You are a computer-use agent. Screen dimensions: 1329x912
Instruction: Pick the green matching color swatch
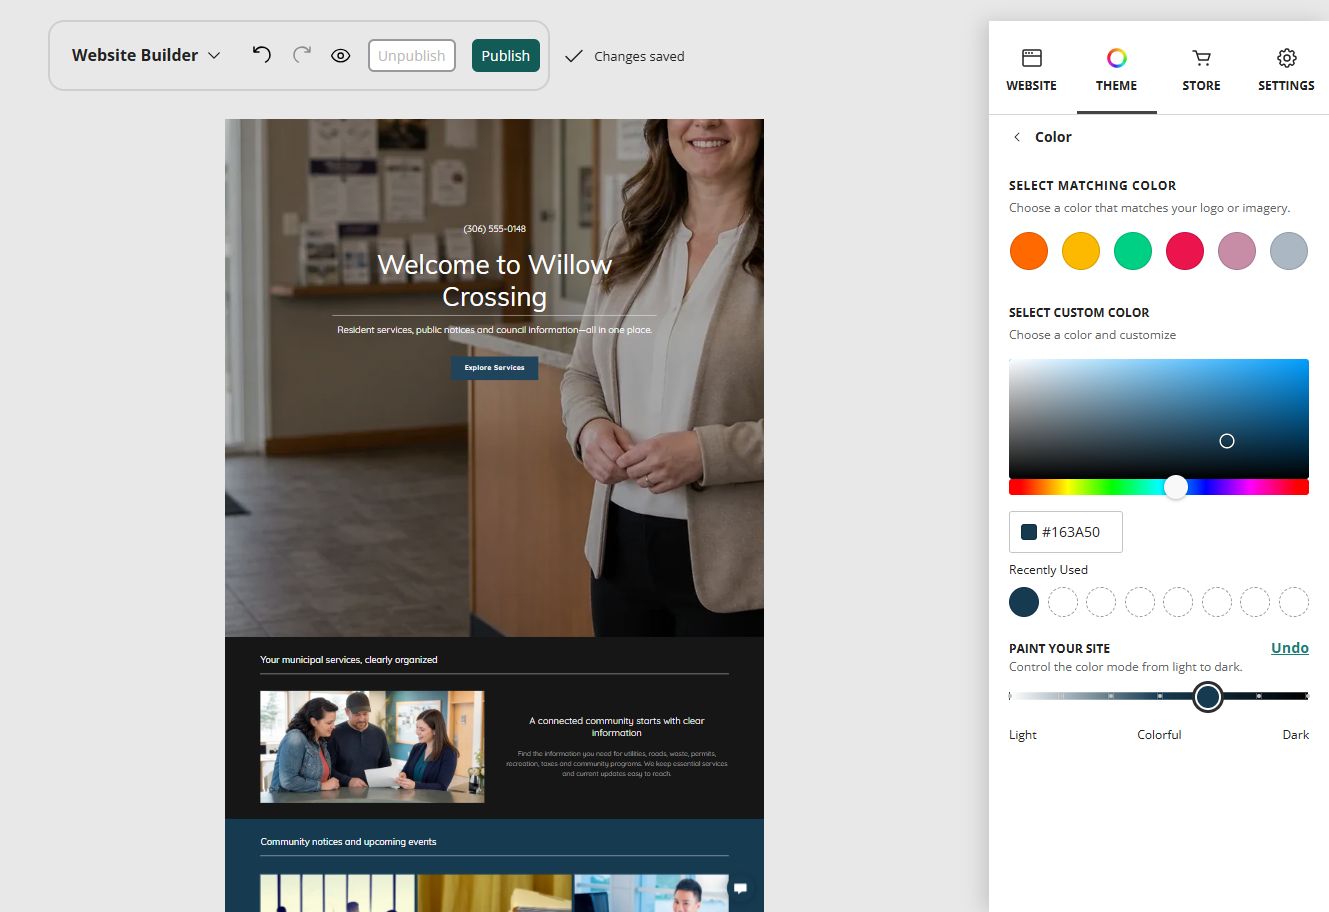1133,251
